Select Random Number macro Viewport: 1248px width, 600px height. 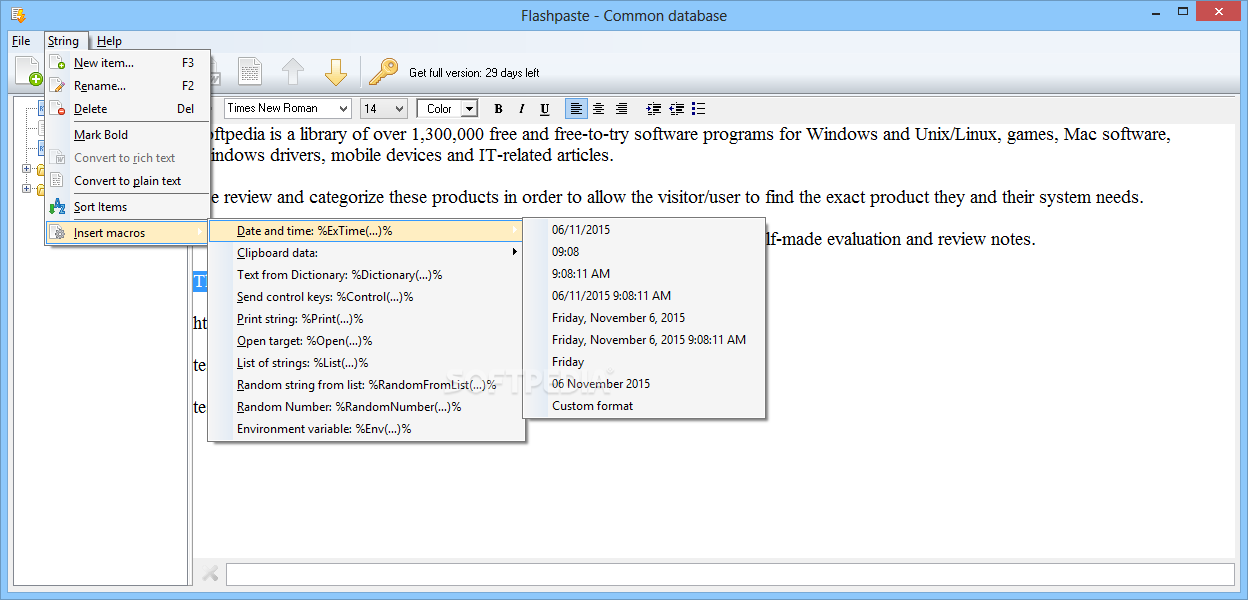(366, 407)
